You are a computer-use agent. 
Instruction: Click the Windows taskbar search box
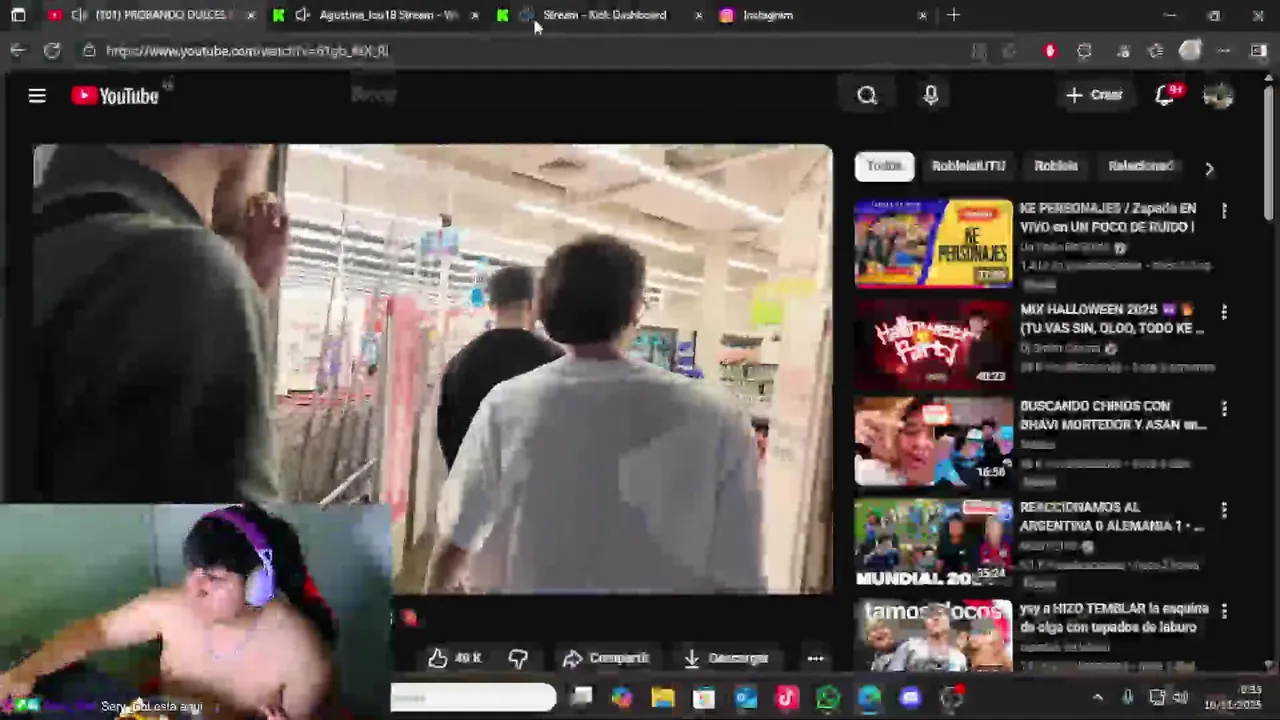[473, 697]
